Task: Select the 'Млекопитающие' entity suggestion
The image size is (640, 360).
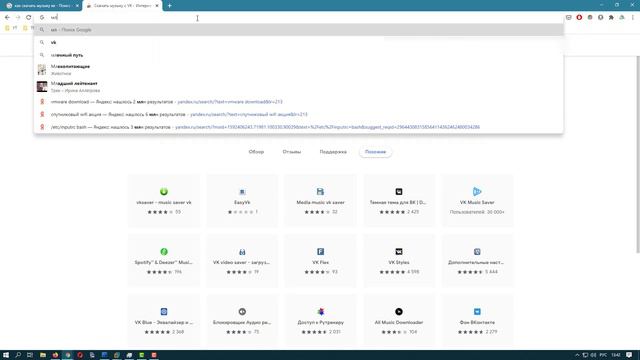Action: 299,70
